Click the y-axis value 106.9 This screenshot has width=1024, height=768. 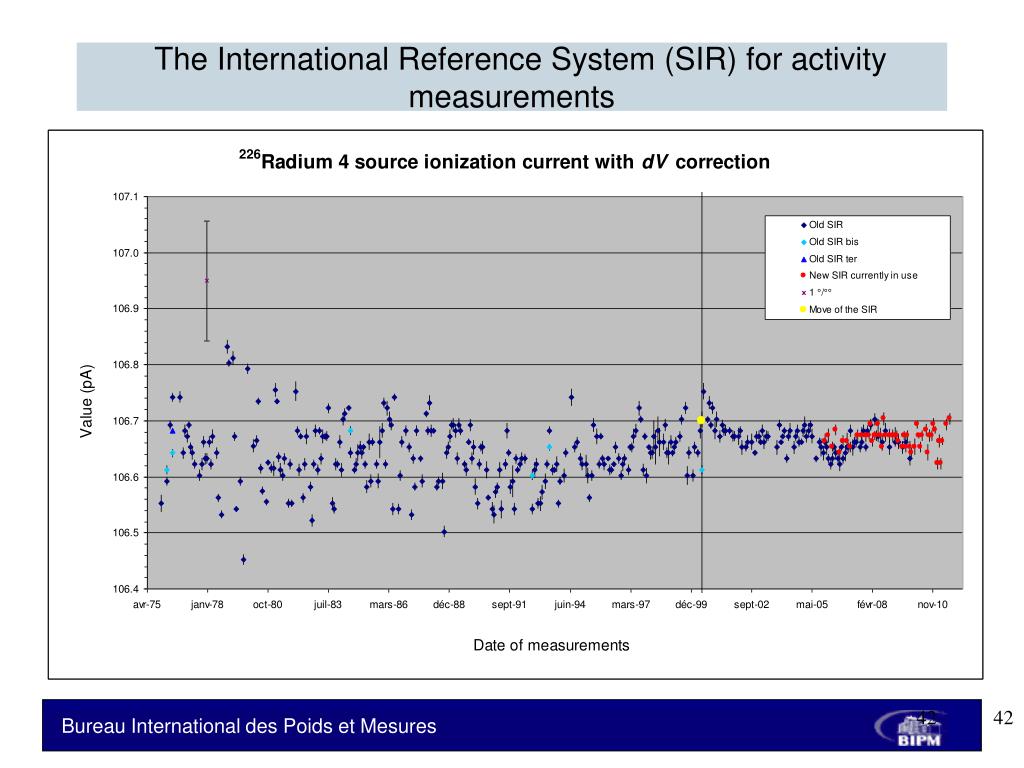coord(126,308)
